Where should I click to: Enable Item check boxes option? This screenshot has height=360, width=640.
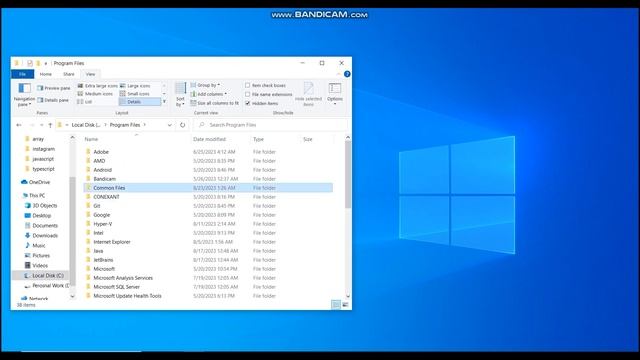247,85
